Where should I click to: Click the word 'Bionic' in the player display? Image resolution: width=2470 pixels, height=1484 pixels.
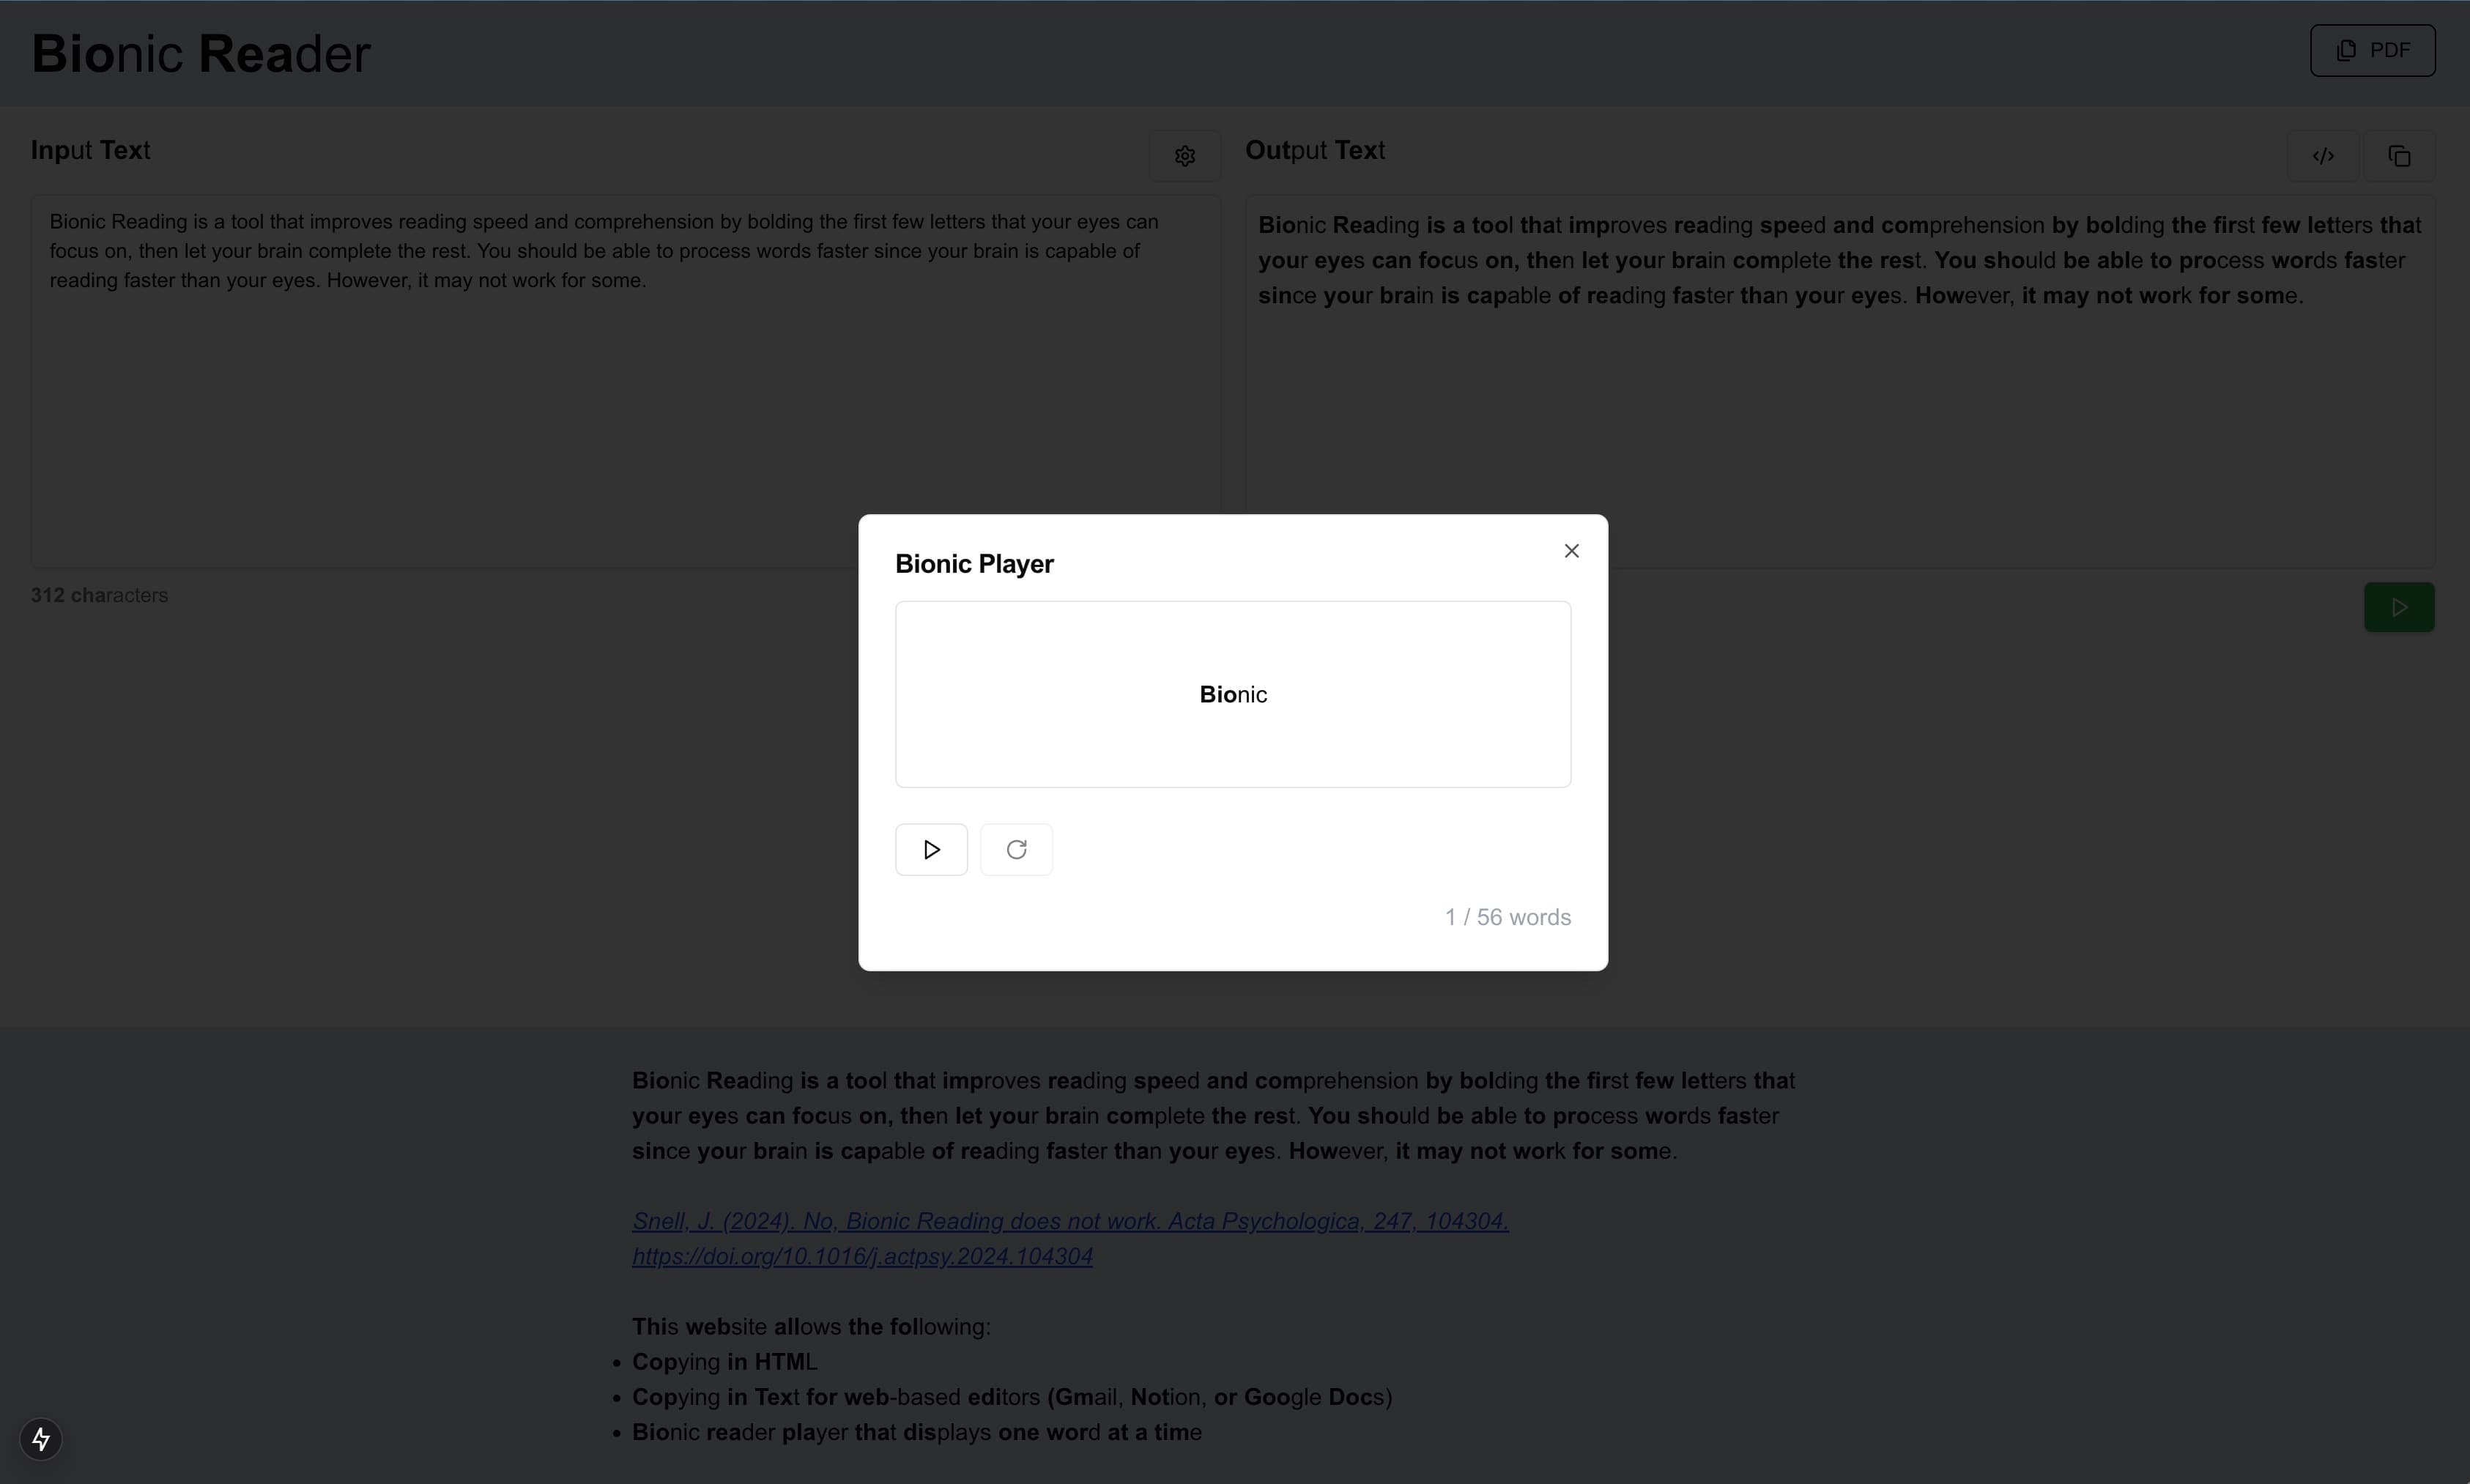point(1233,694)
